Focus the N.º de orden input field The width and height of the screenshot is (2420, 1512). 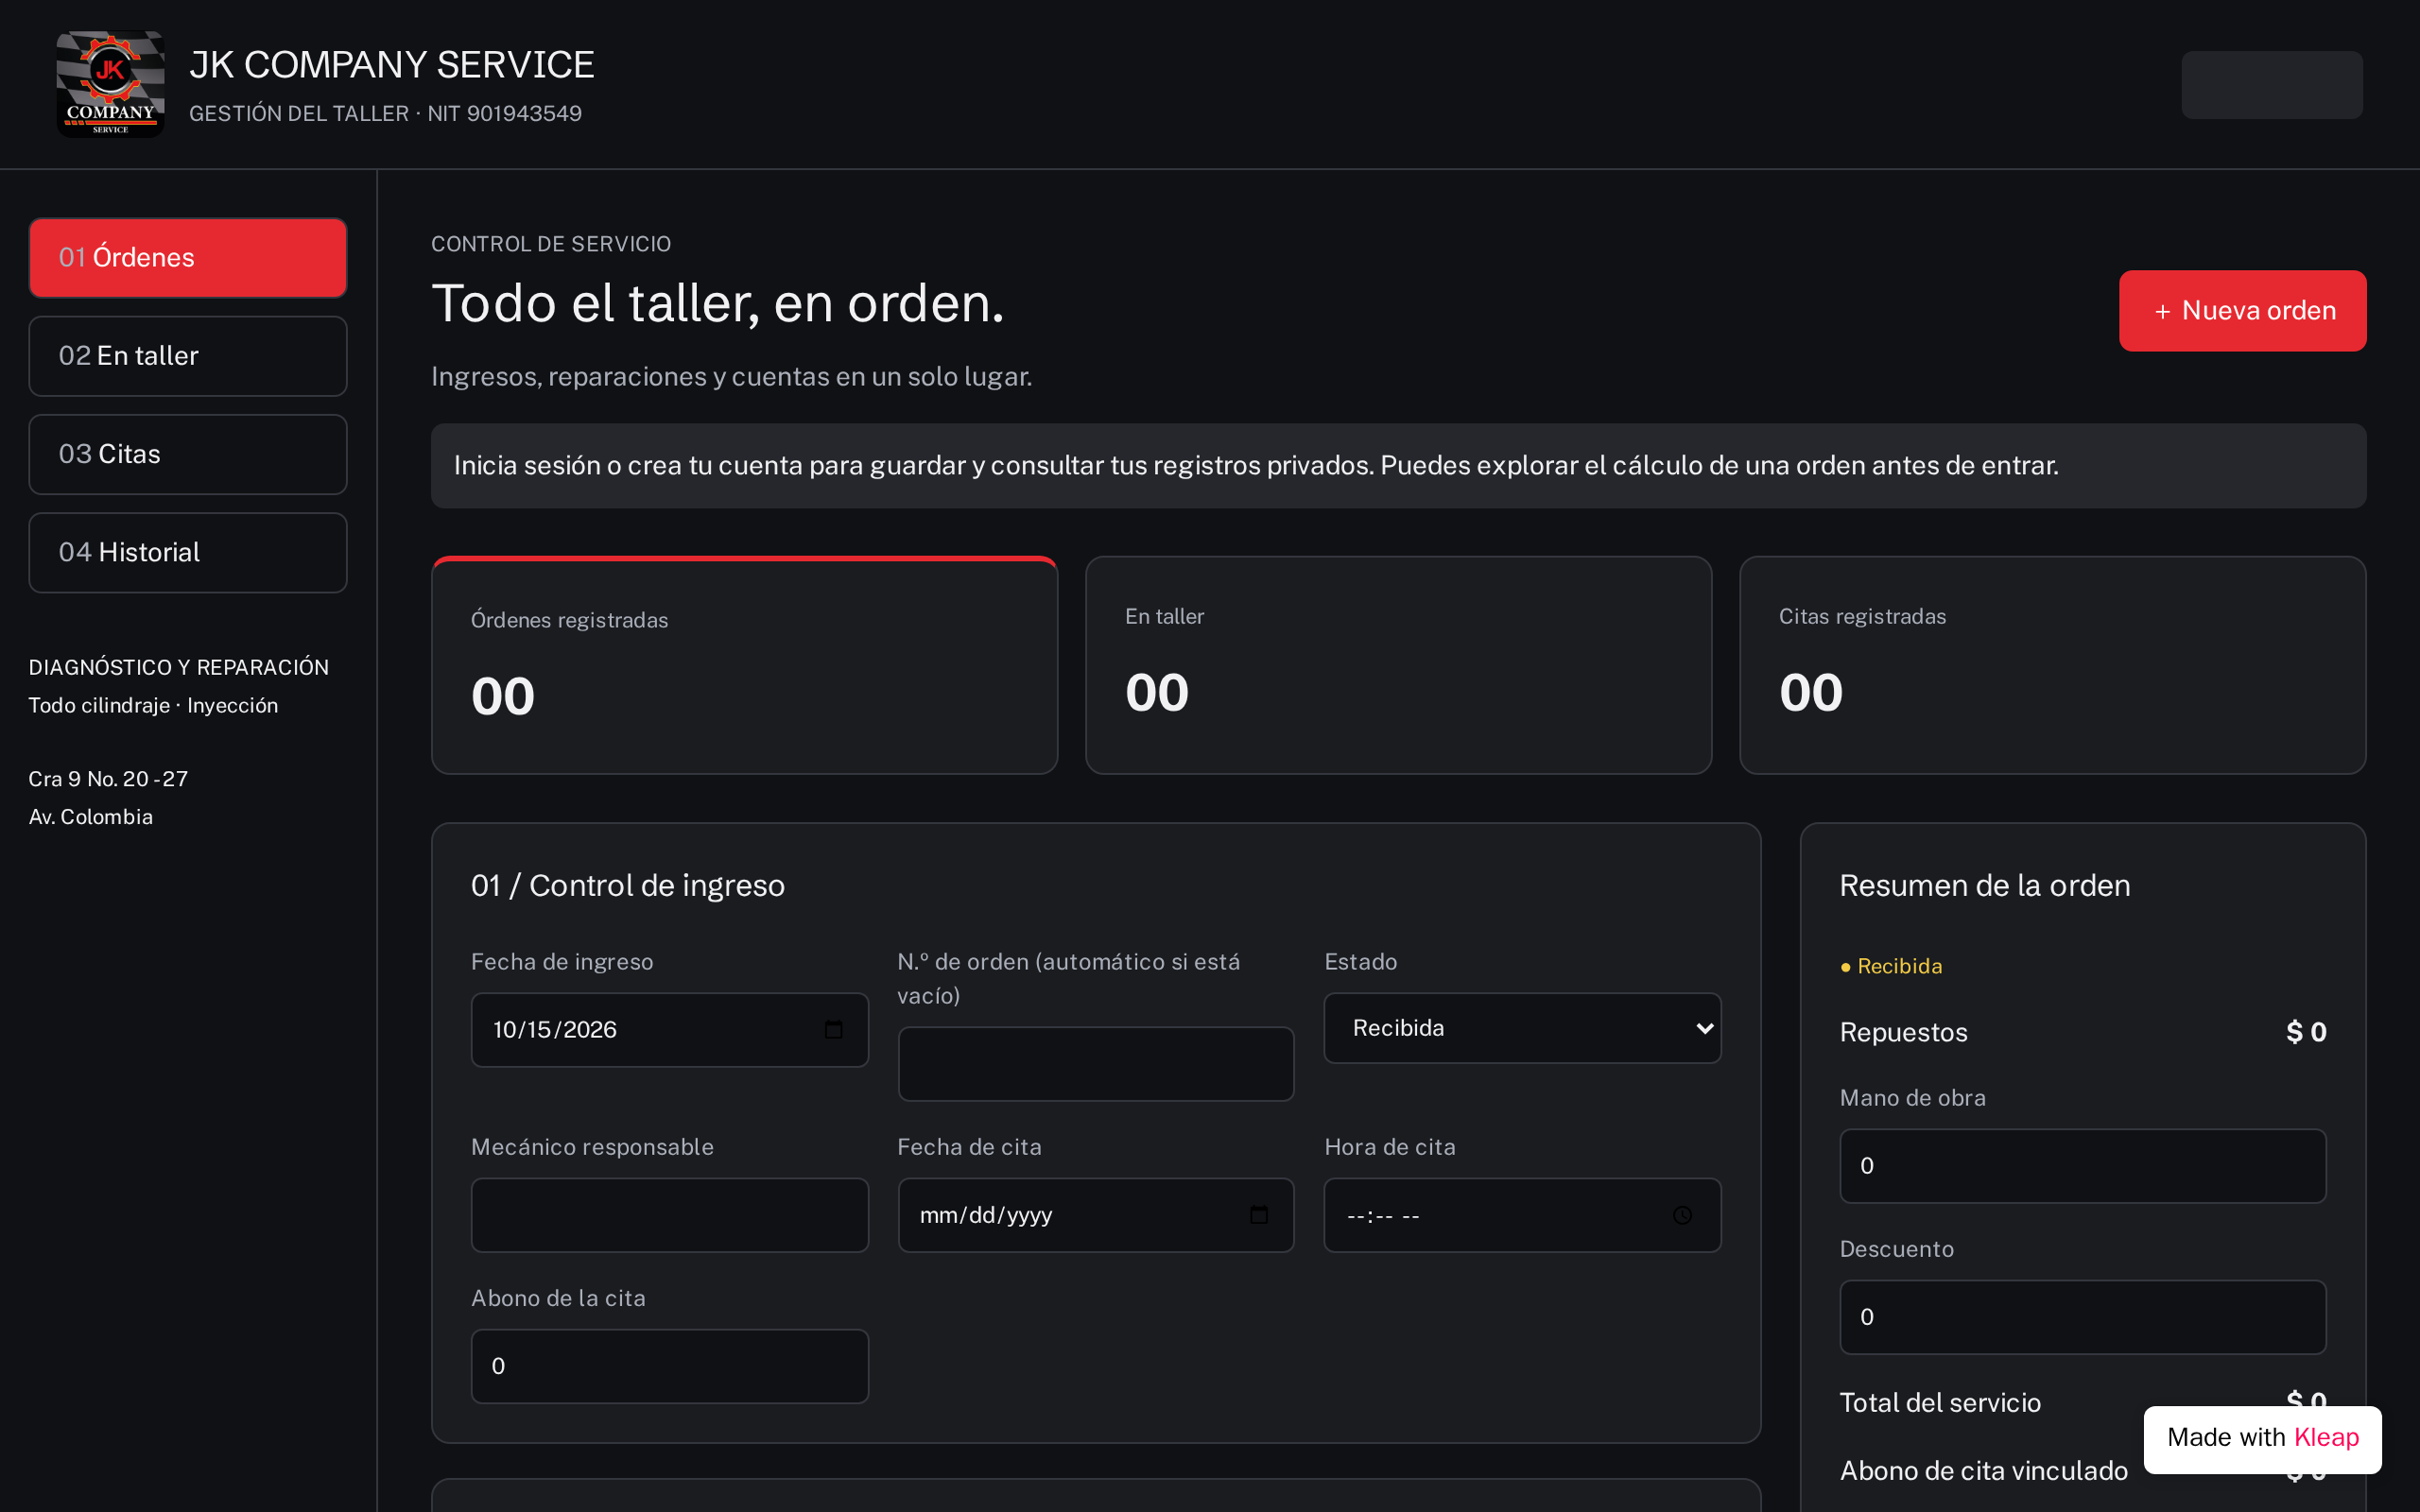(1096, 1064)
